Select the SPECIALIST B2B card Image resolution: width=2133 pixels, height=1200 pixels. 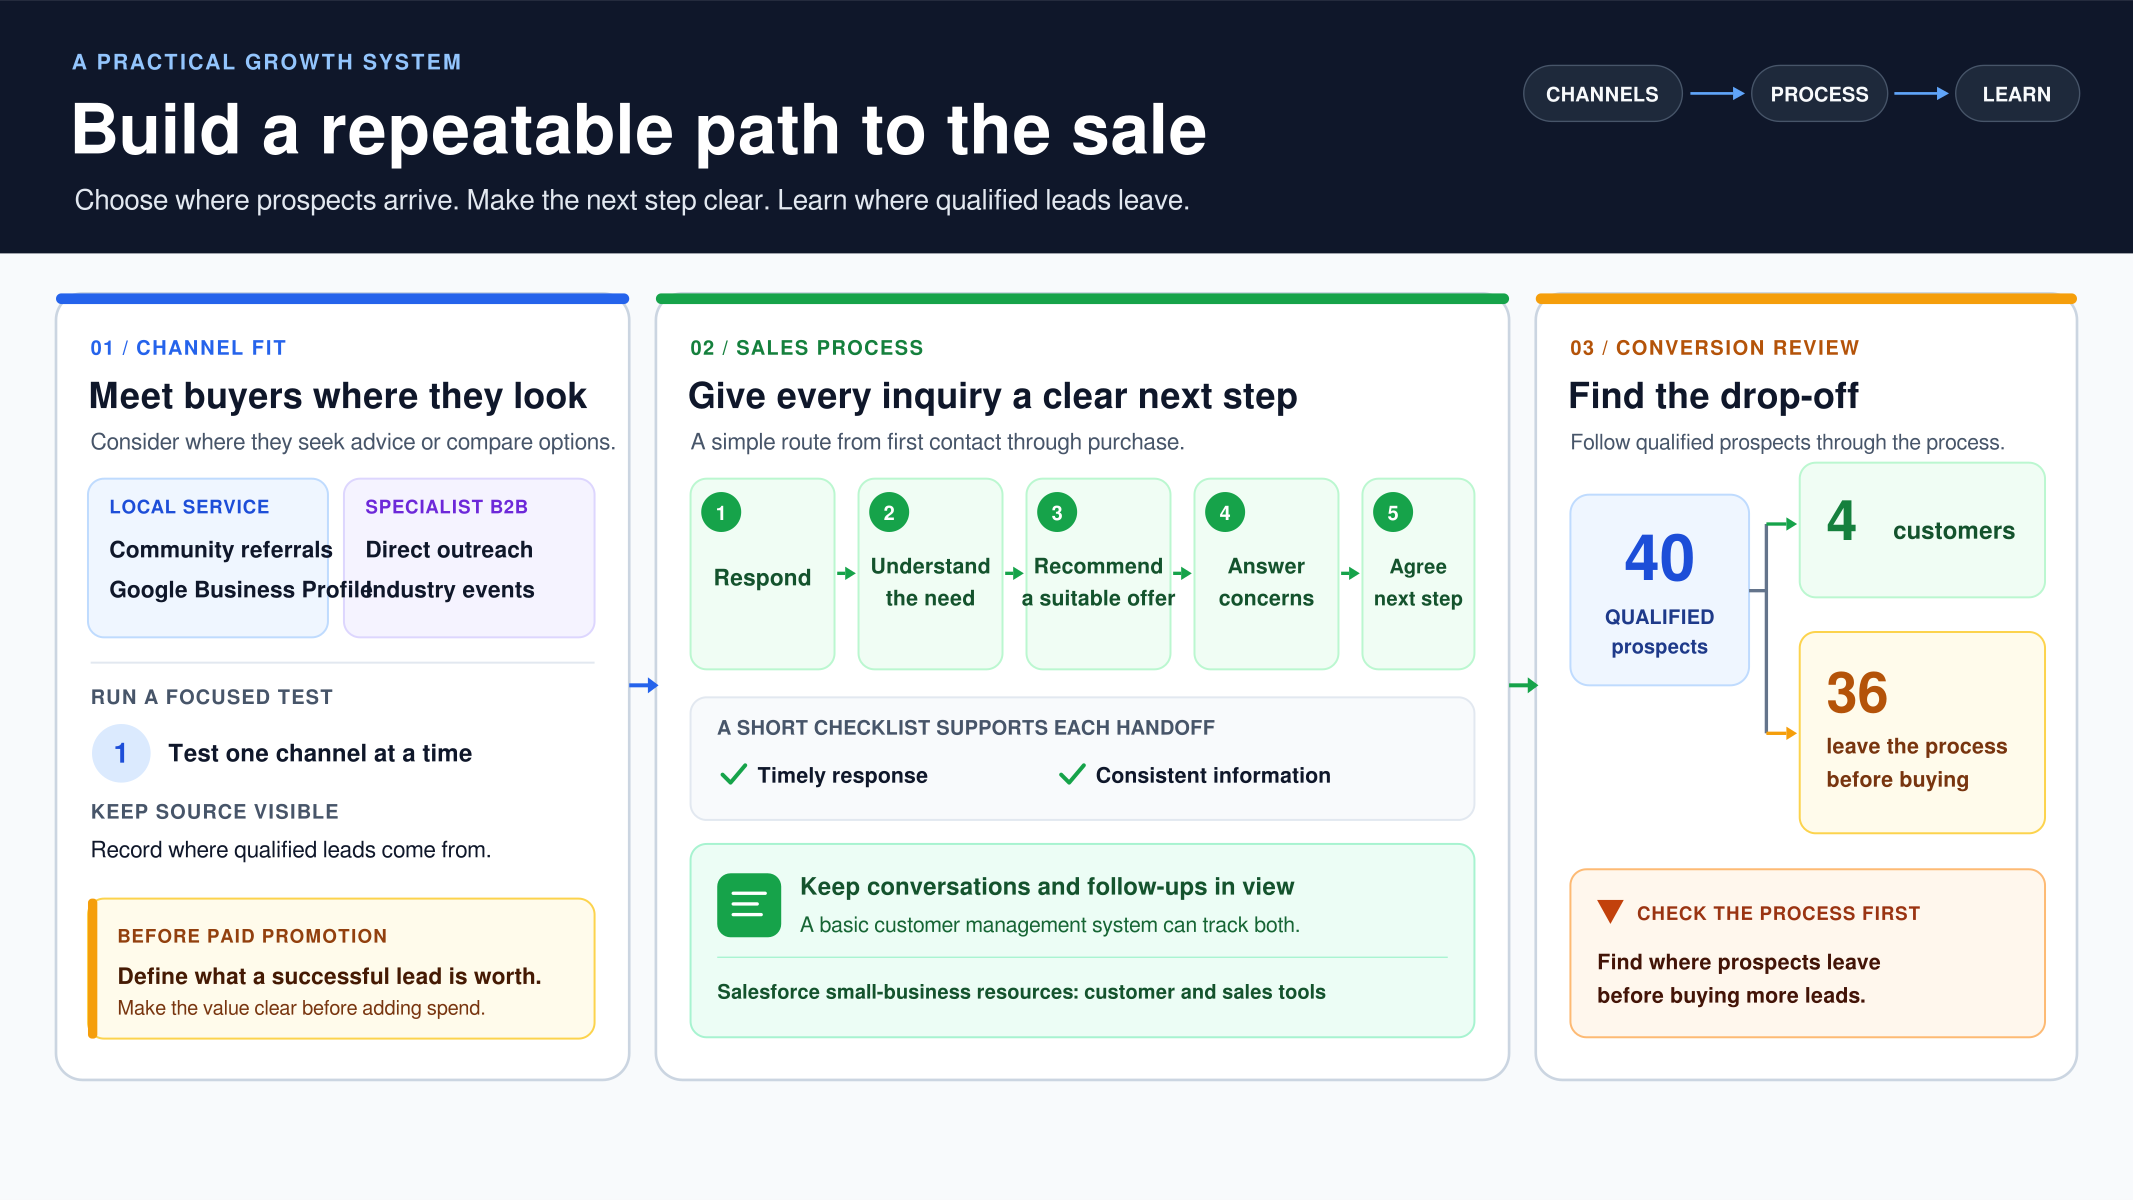click(x=469, y=558)
